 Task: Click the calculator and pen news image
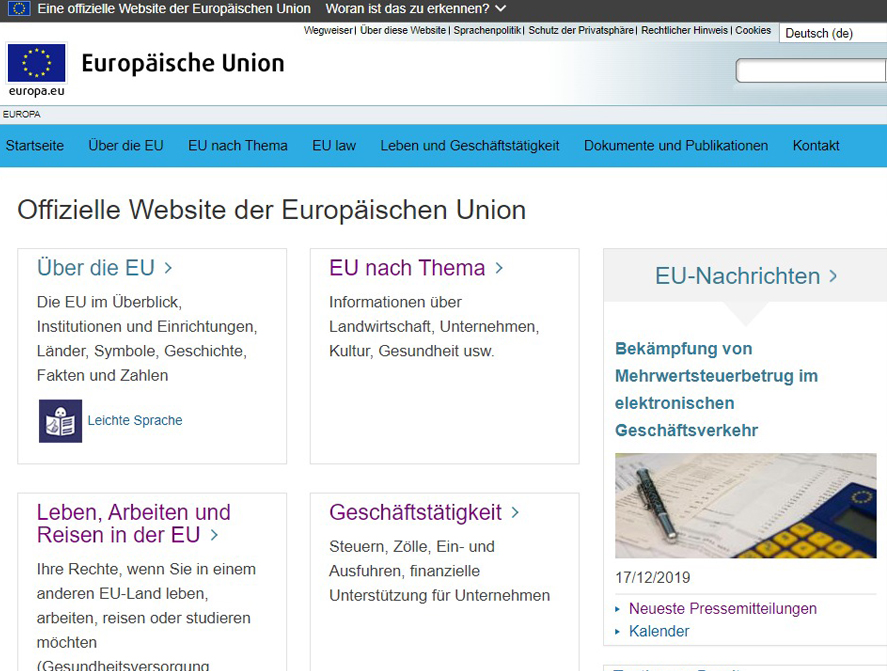coord(746,505)
